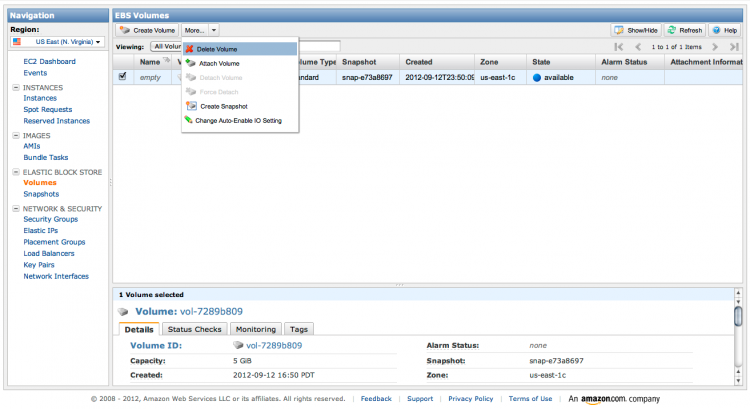This screenshot has width=750, height=409.
Task: Click the Show/Hide icon
Action: pos(619,30)
